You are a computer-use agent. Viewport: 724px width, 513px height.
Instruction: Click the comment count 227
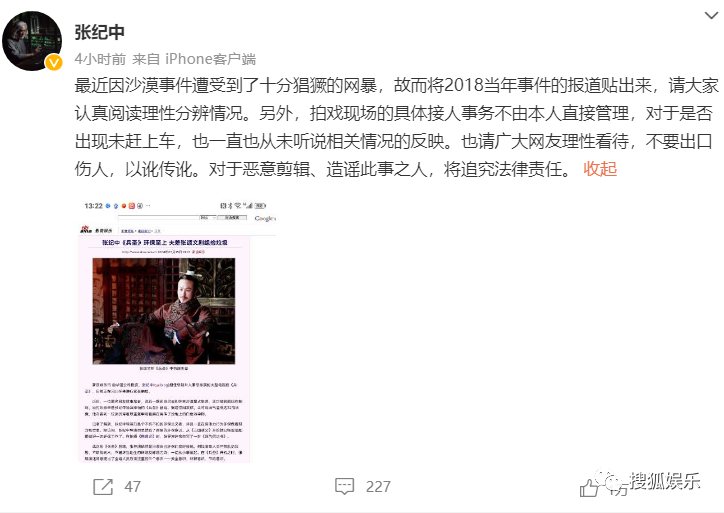[378, 487]
